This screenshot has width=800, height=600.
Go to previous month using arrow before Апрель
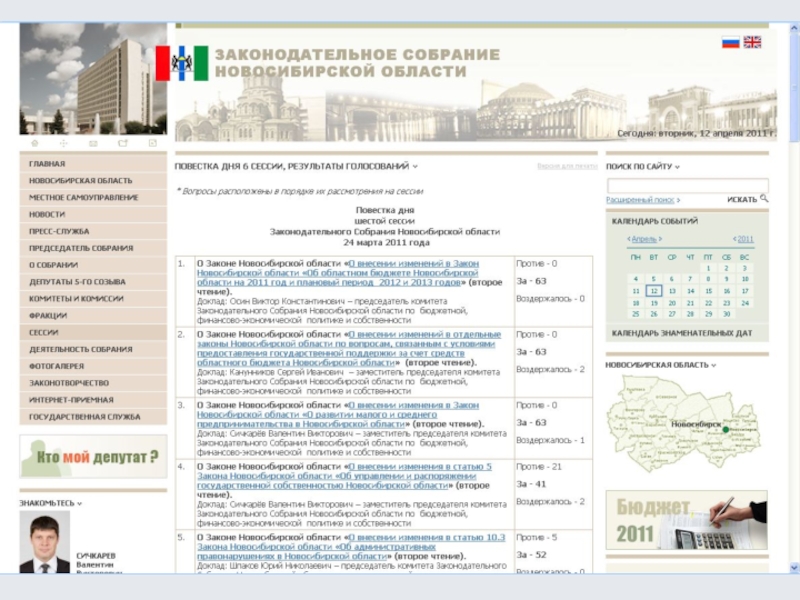pos(629,239)
